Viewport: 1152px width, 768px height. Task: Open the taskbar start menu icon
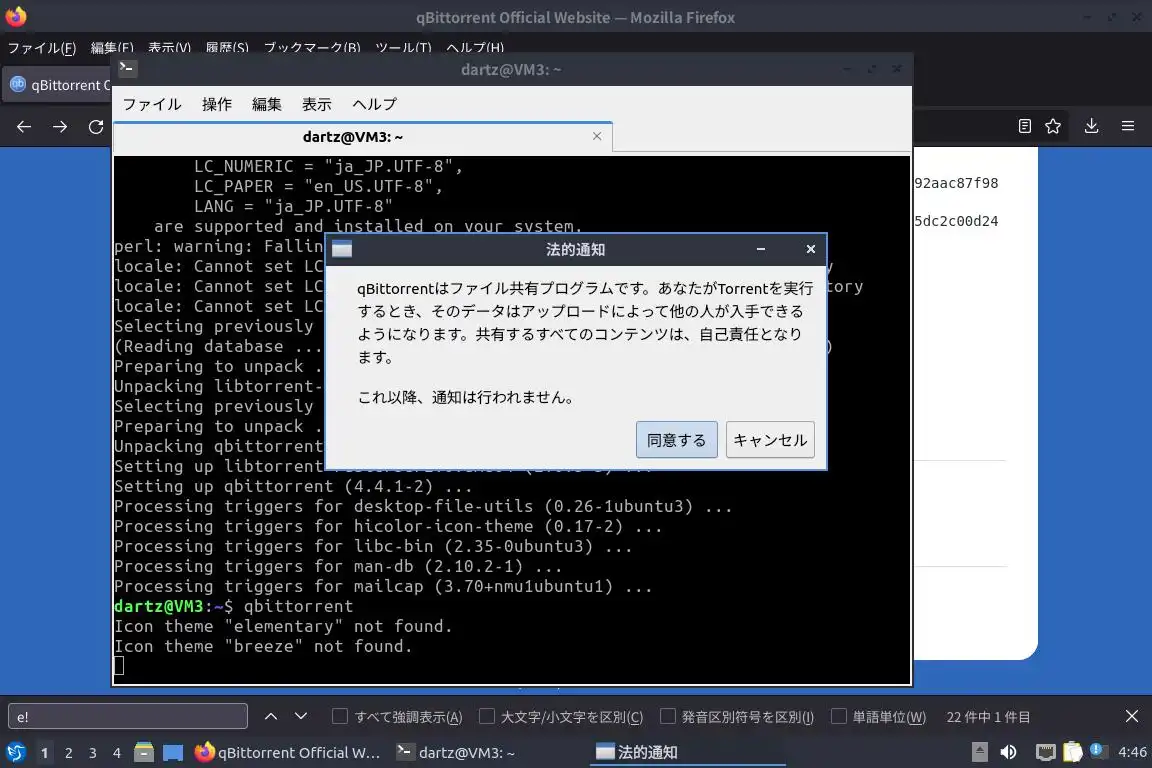point(15,753)
